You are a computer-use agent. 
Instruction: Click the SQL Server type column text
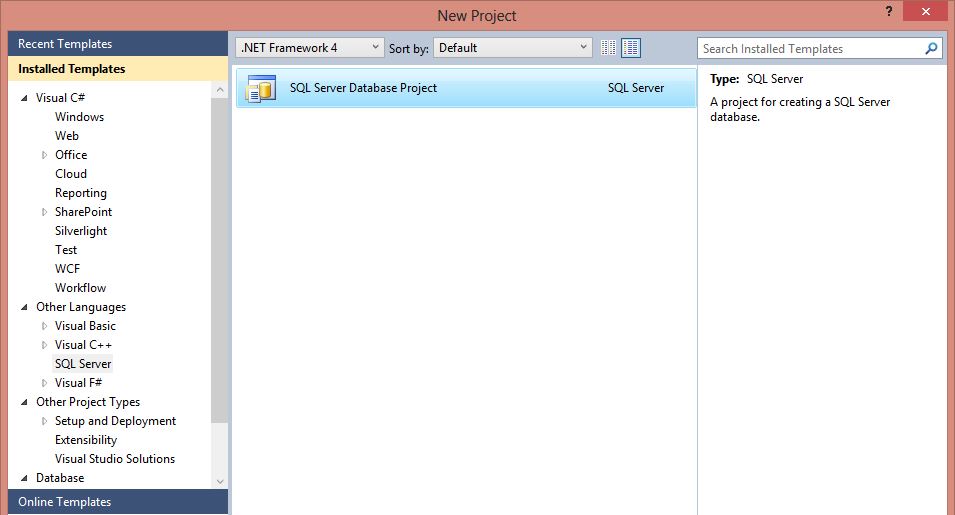point(636,88)
